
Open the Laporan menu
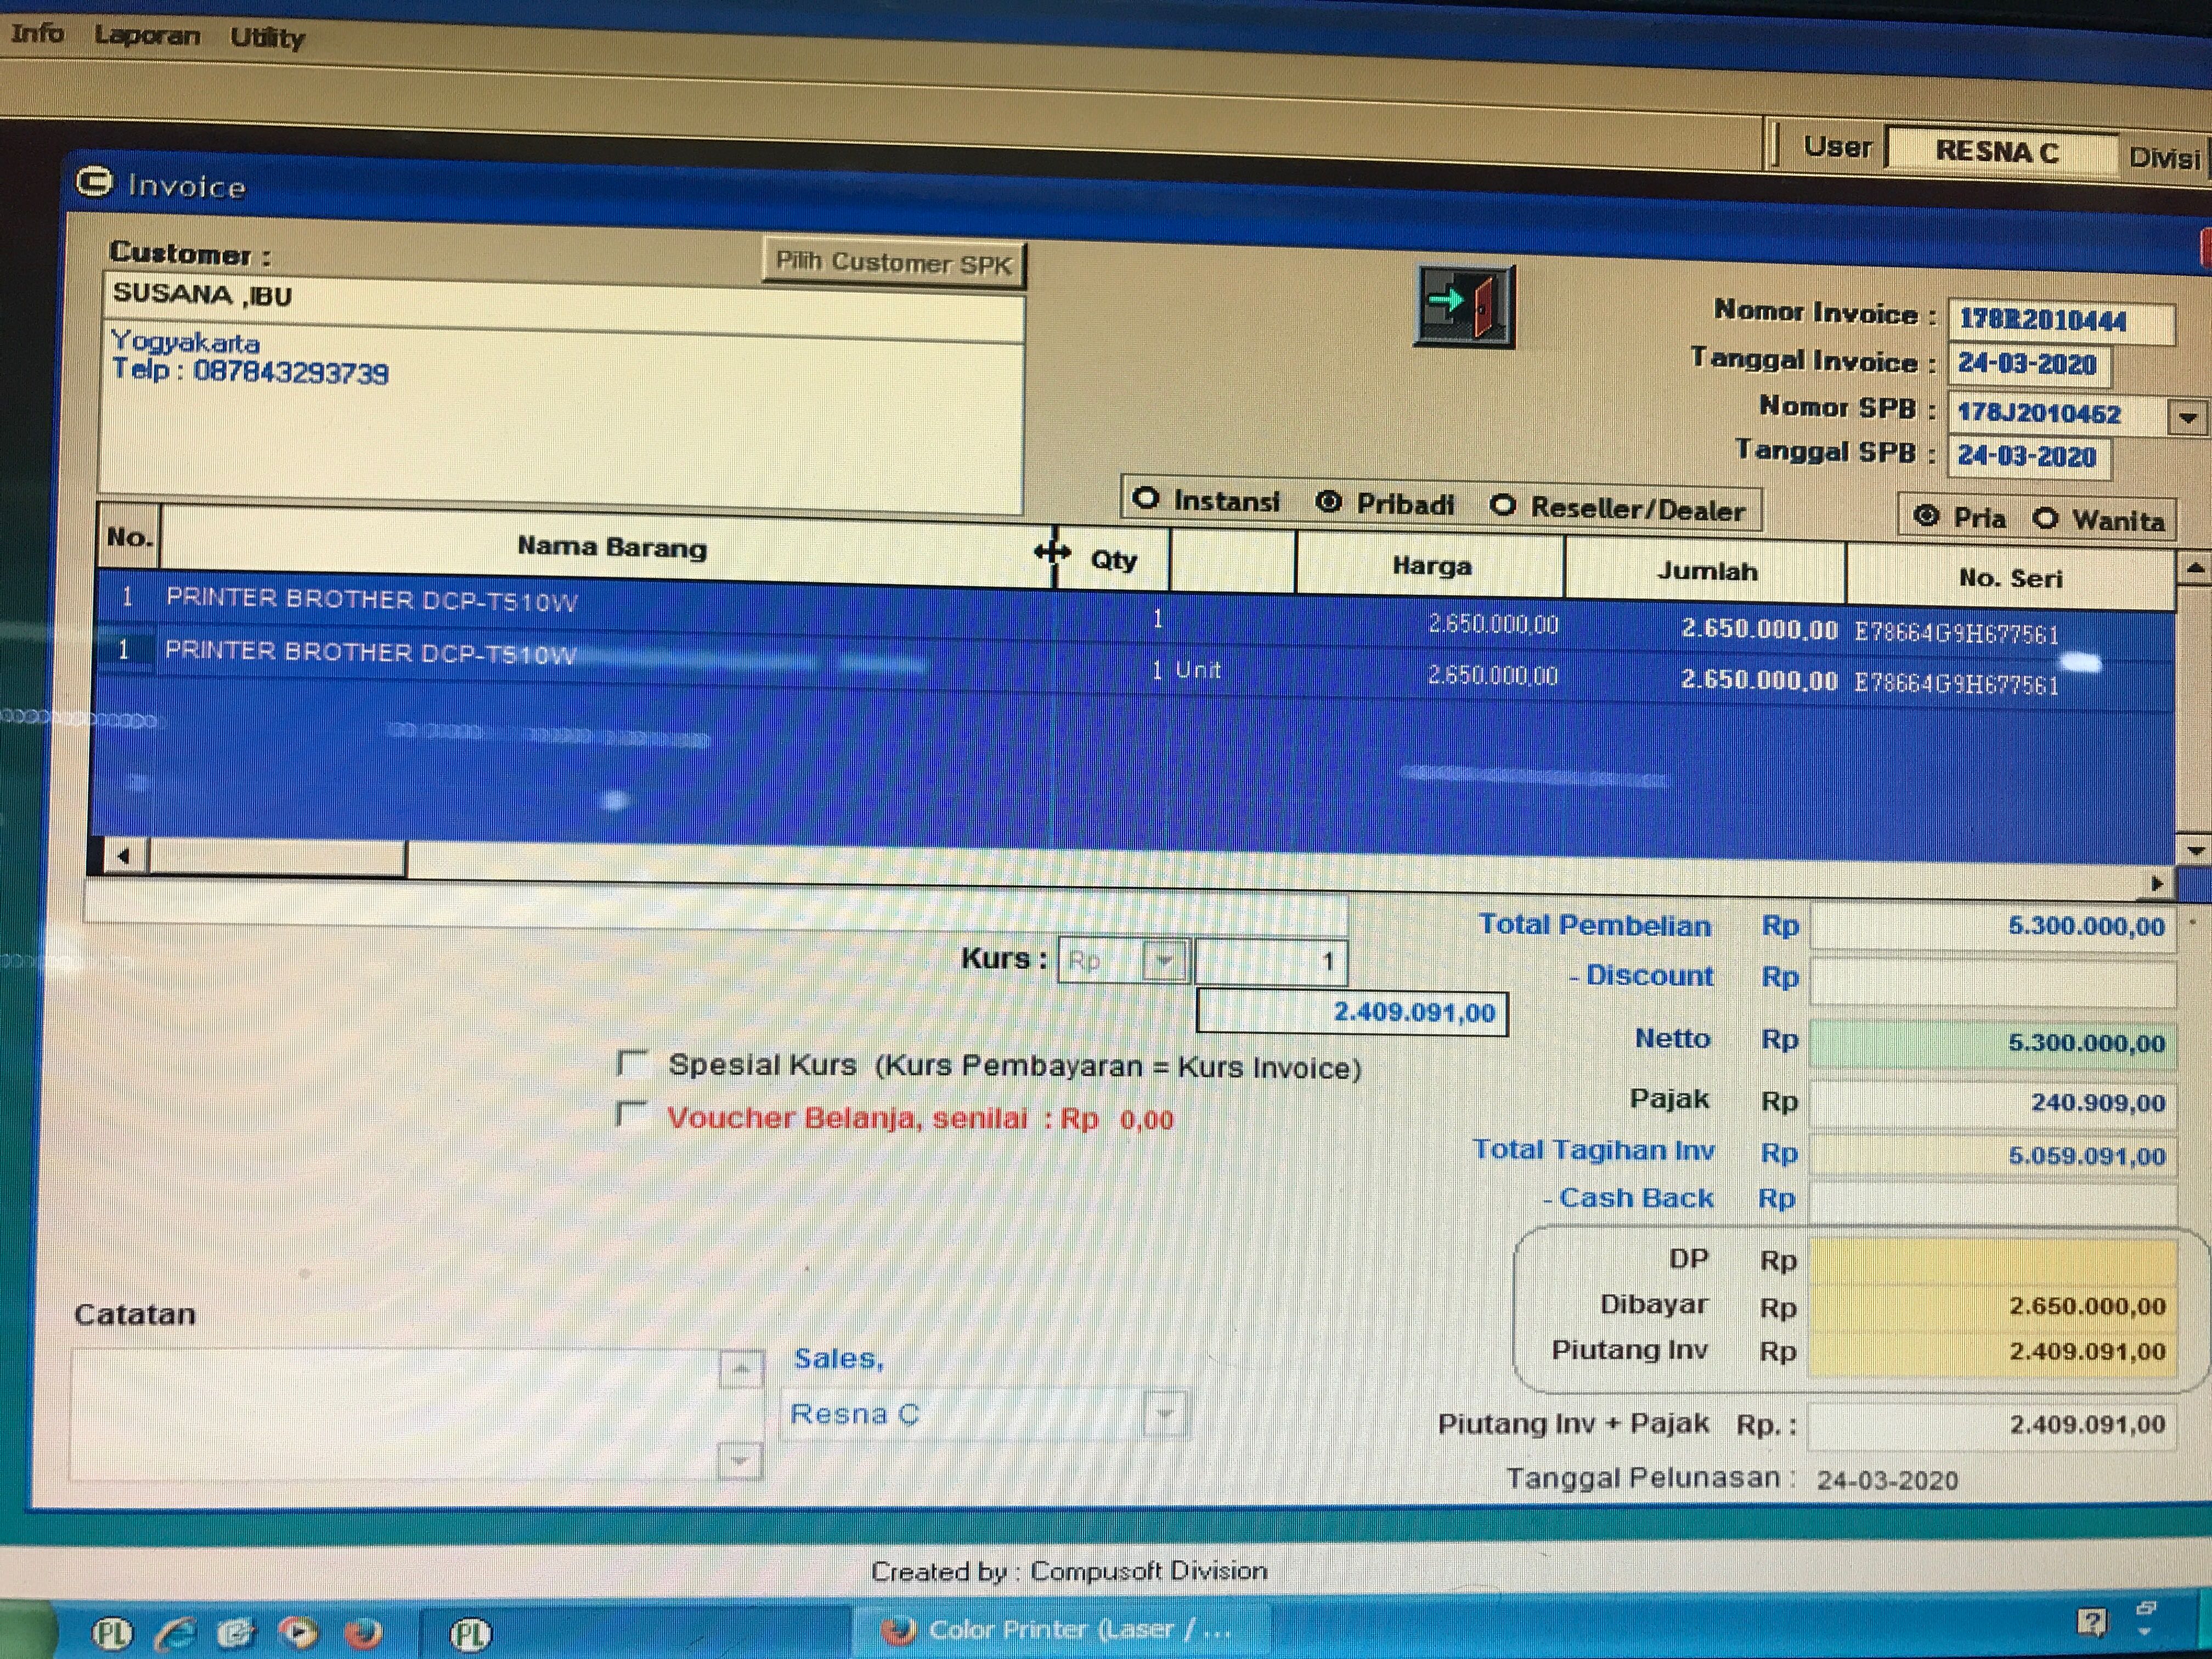tap(147, 35)
